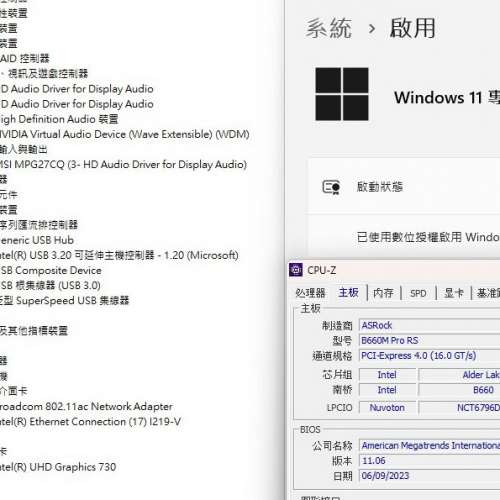Image resolution: width=500 pixels, height=500 pixels.
Task: Select 輸入與輸出 audio category
Action: [23, 149]
